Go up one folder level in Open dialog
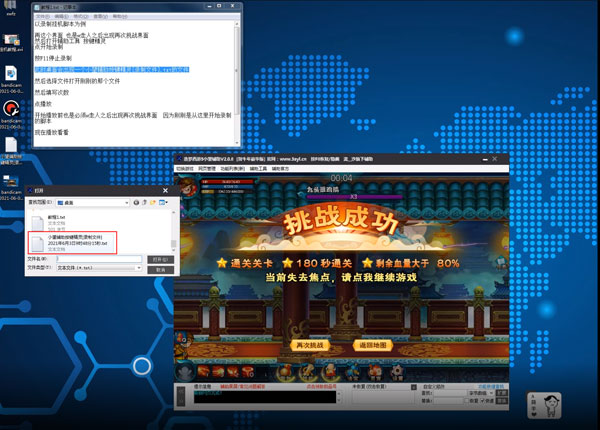This screenshot has height=430, width=600. click(144, 202)
